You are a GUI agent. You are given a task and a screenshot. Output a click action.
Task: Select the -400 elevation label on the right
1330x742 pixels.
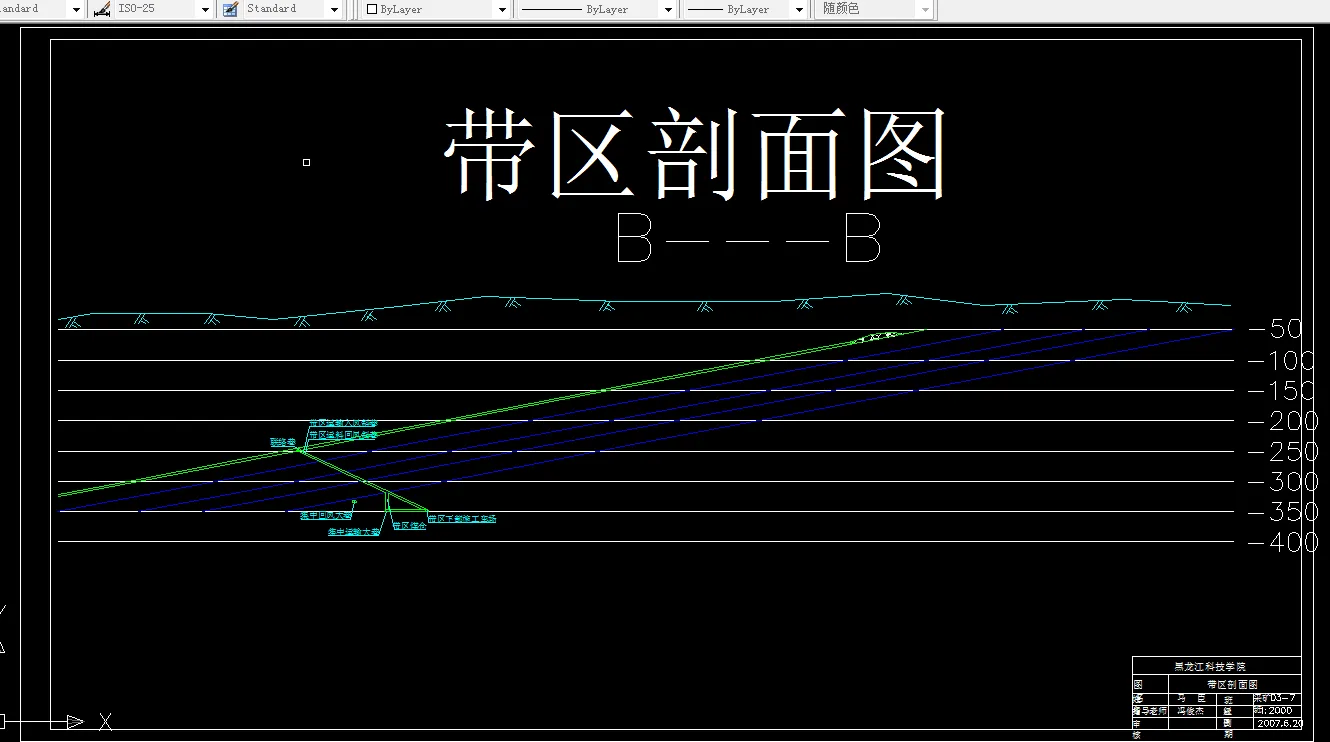(1286, 543)
